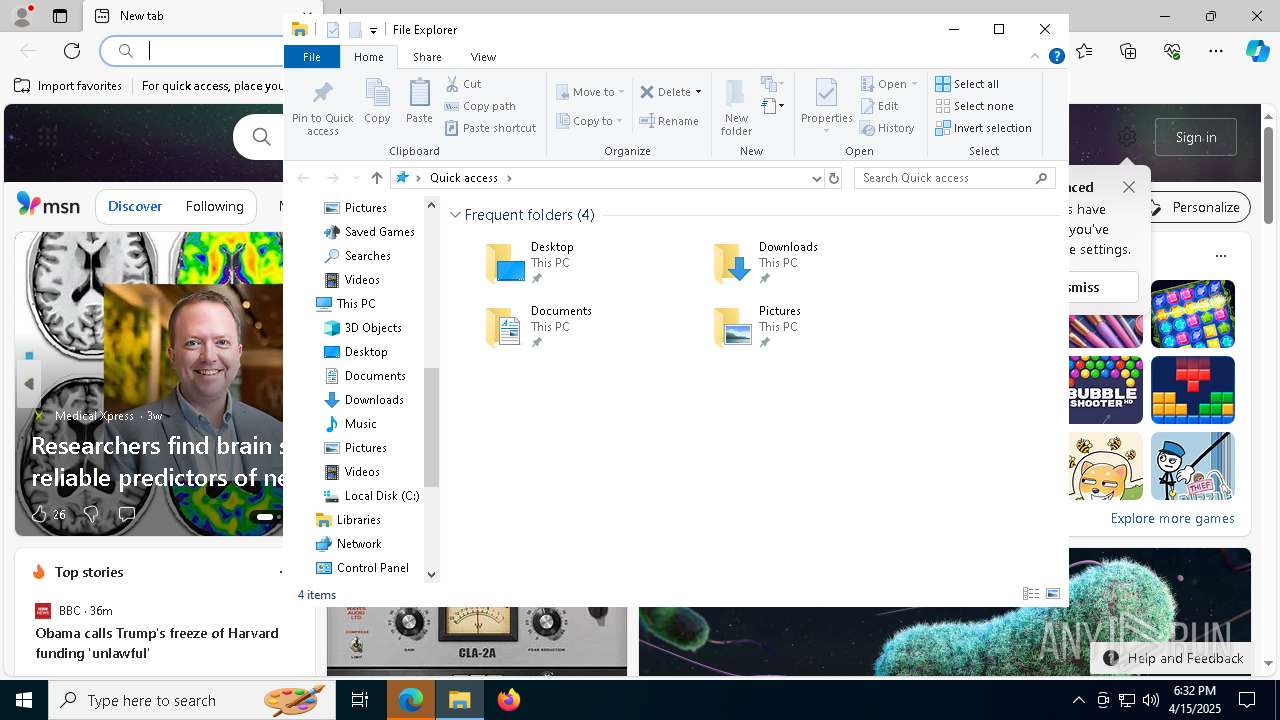Collapse the Frequent folders group
Viewport: 1280px width, 720px height.
click(455, 215)
